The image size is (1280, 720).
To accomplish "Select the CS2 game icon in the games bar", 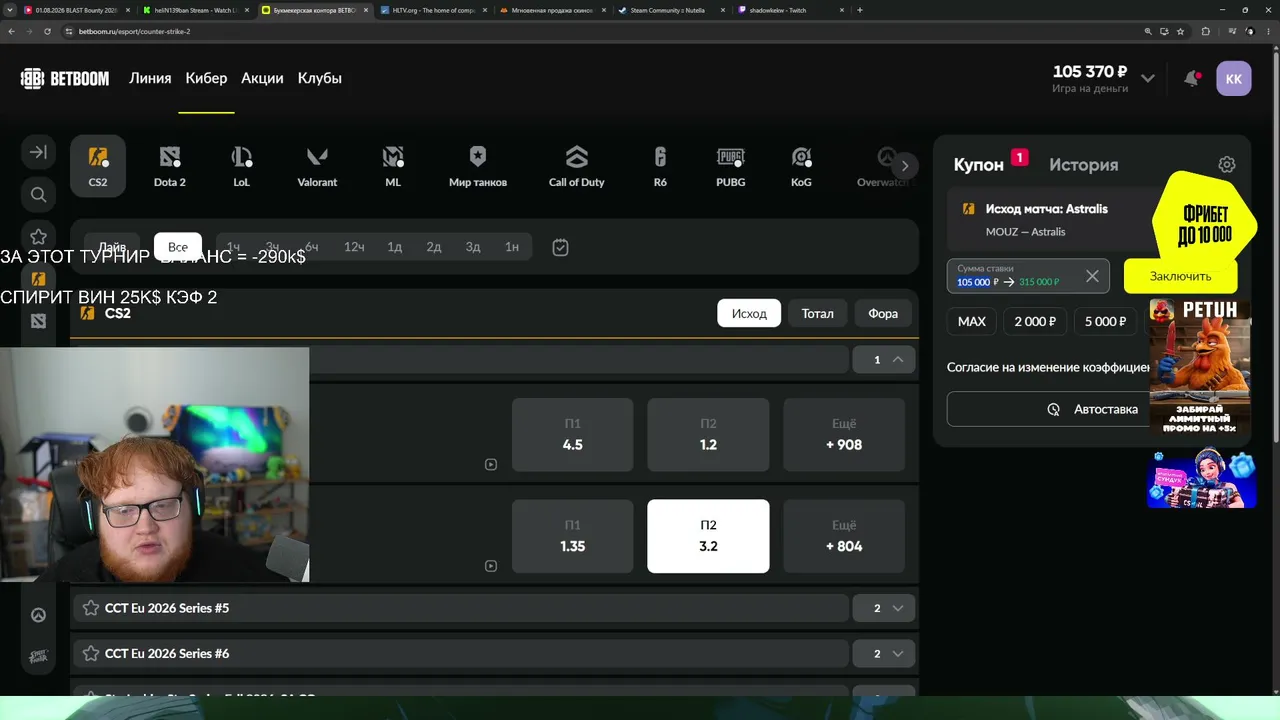I will tap(98, 166).
